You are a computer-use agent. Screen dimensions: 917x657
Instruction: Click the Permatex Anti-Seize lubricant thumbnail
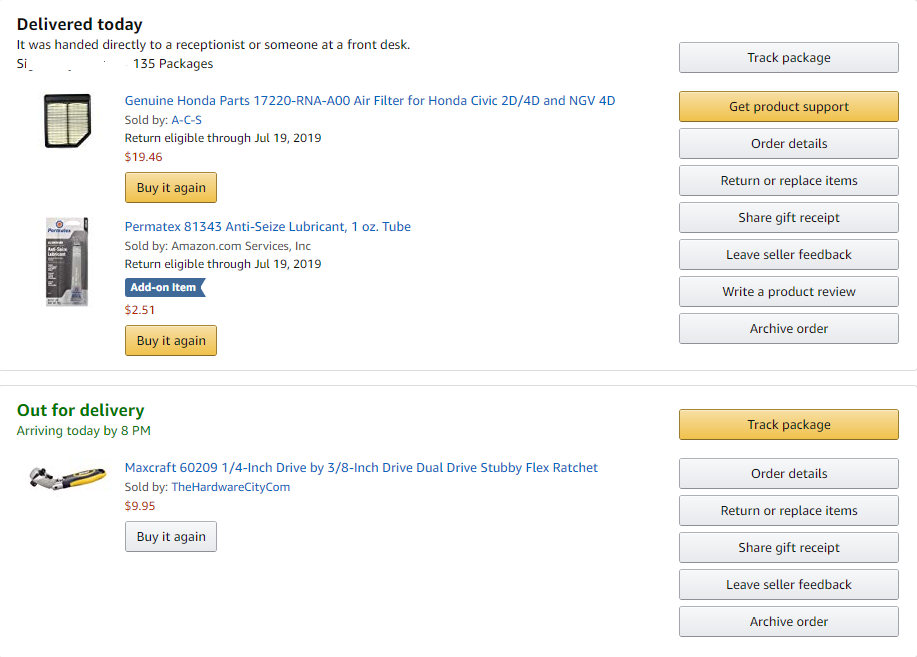click(67, 260)
